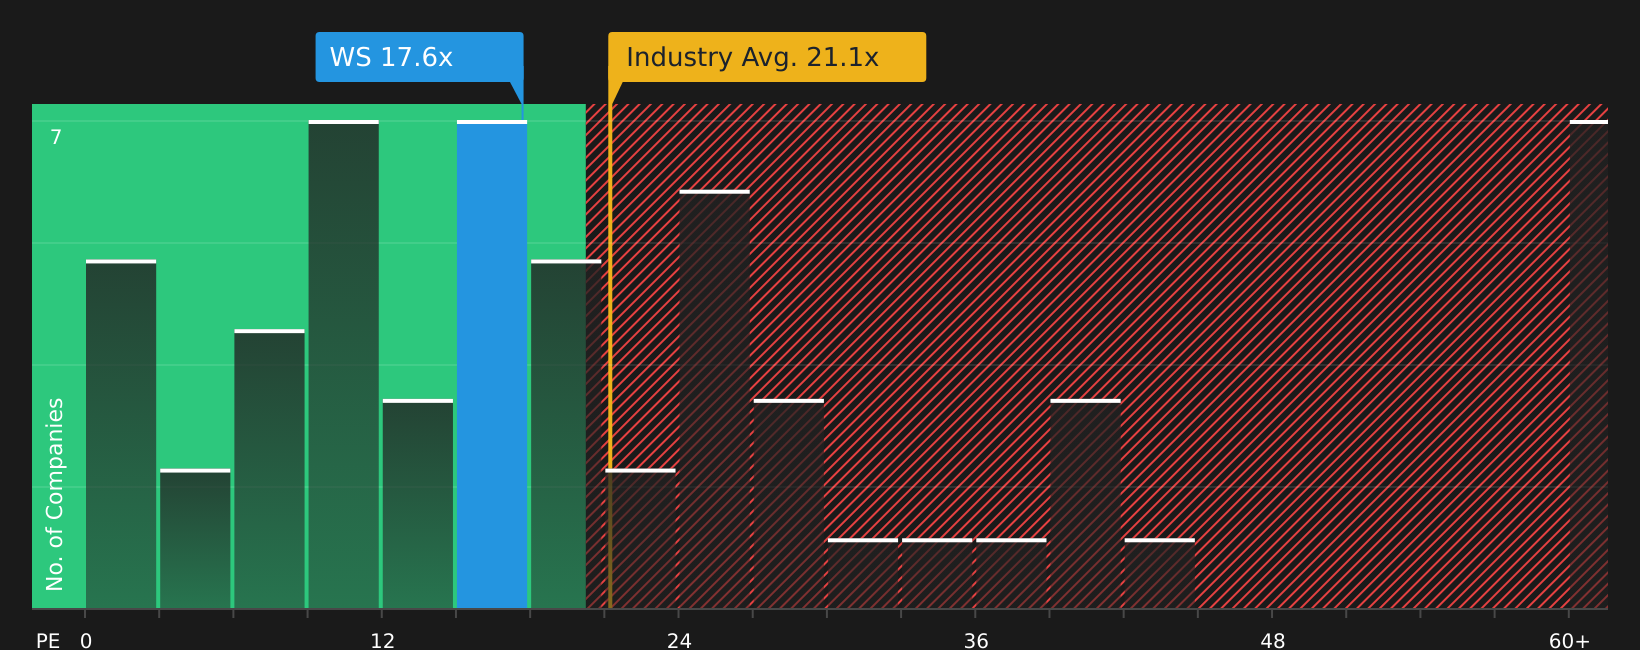Select the tall dark green bar ending at PE 12
The image size is (1640, 650).
pos(344,364)
